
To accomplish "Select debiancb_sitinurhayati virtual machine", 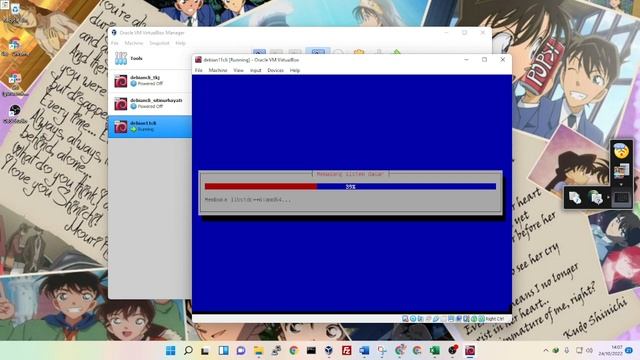I will 150,104.
